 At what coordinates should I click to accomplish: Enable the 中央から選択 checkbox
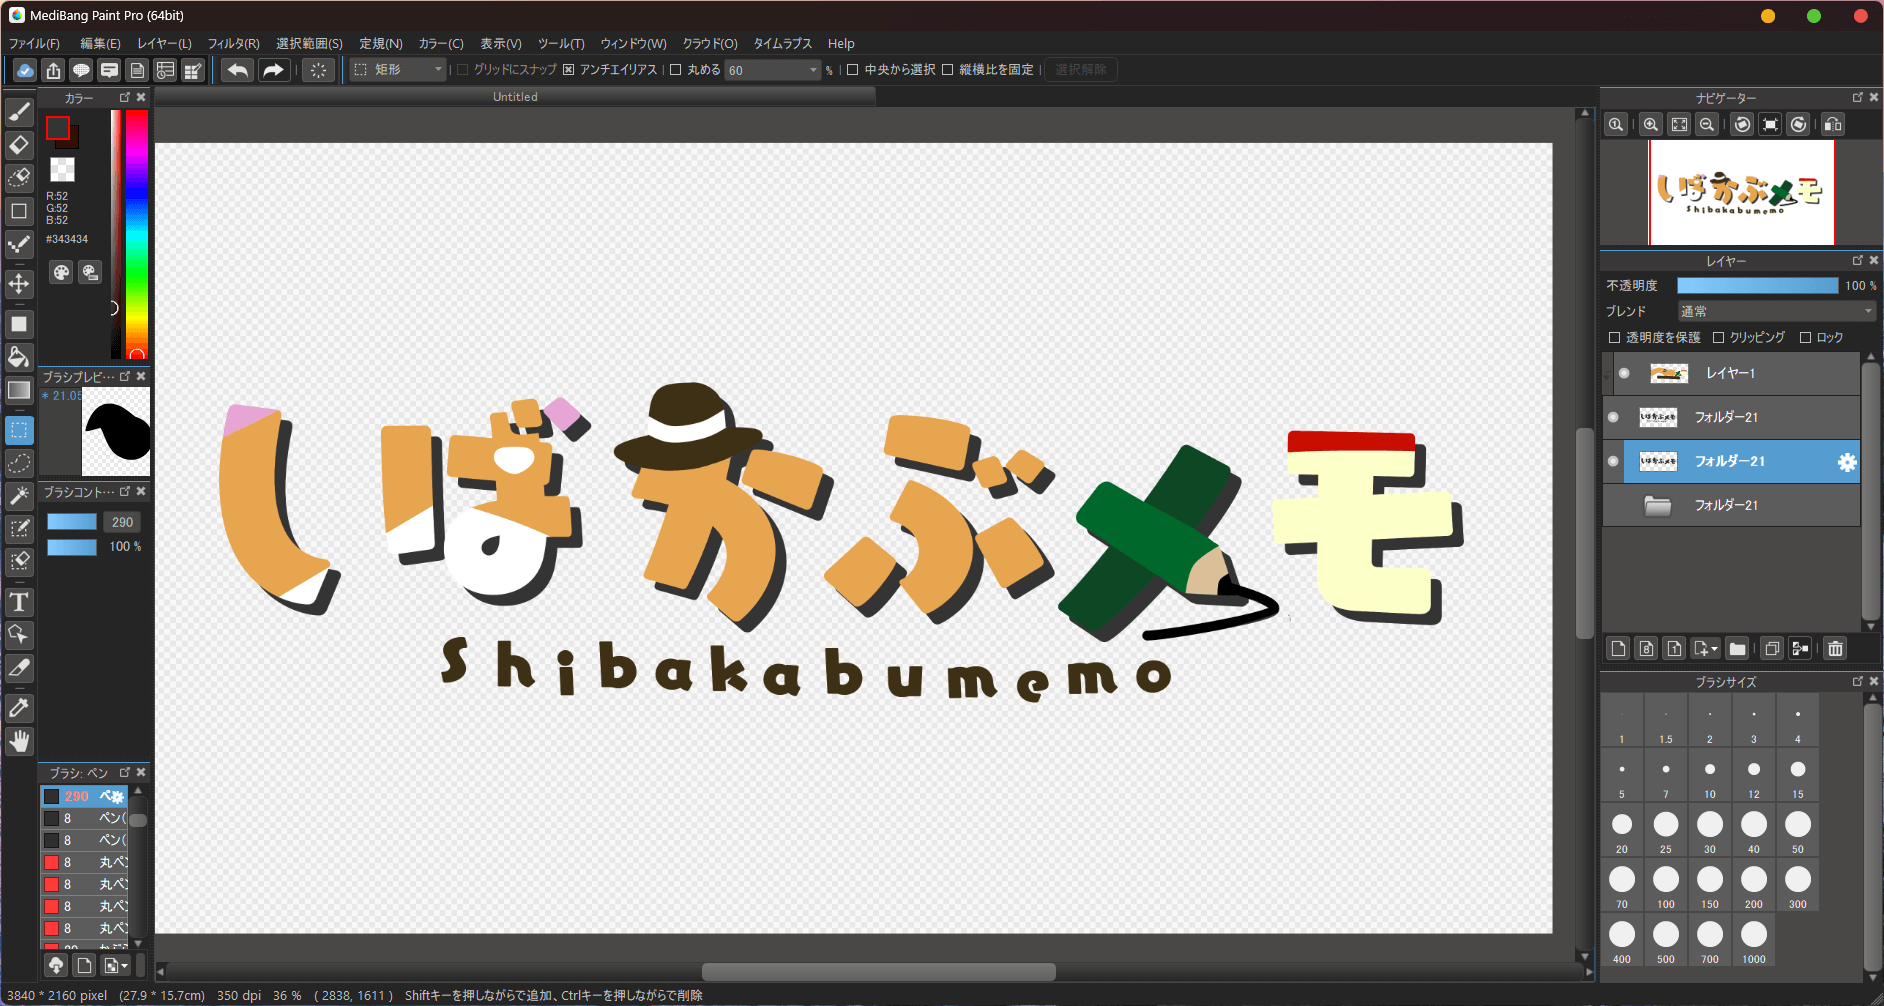[x=853, y=70]
